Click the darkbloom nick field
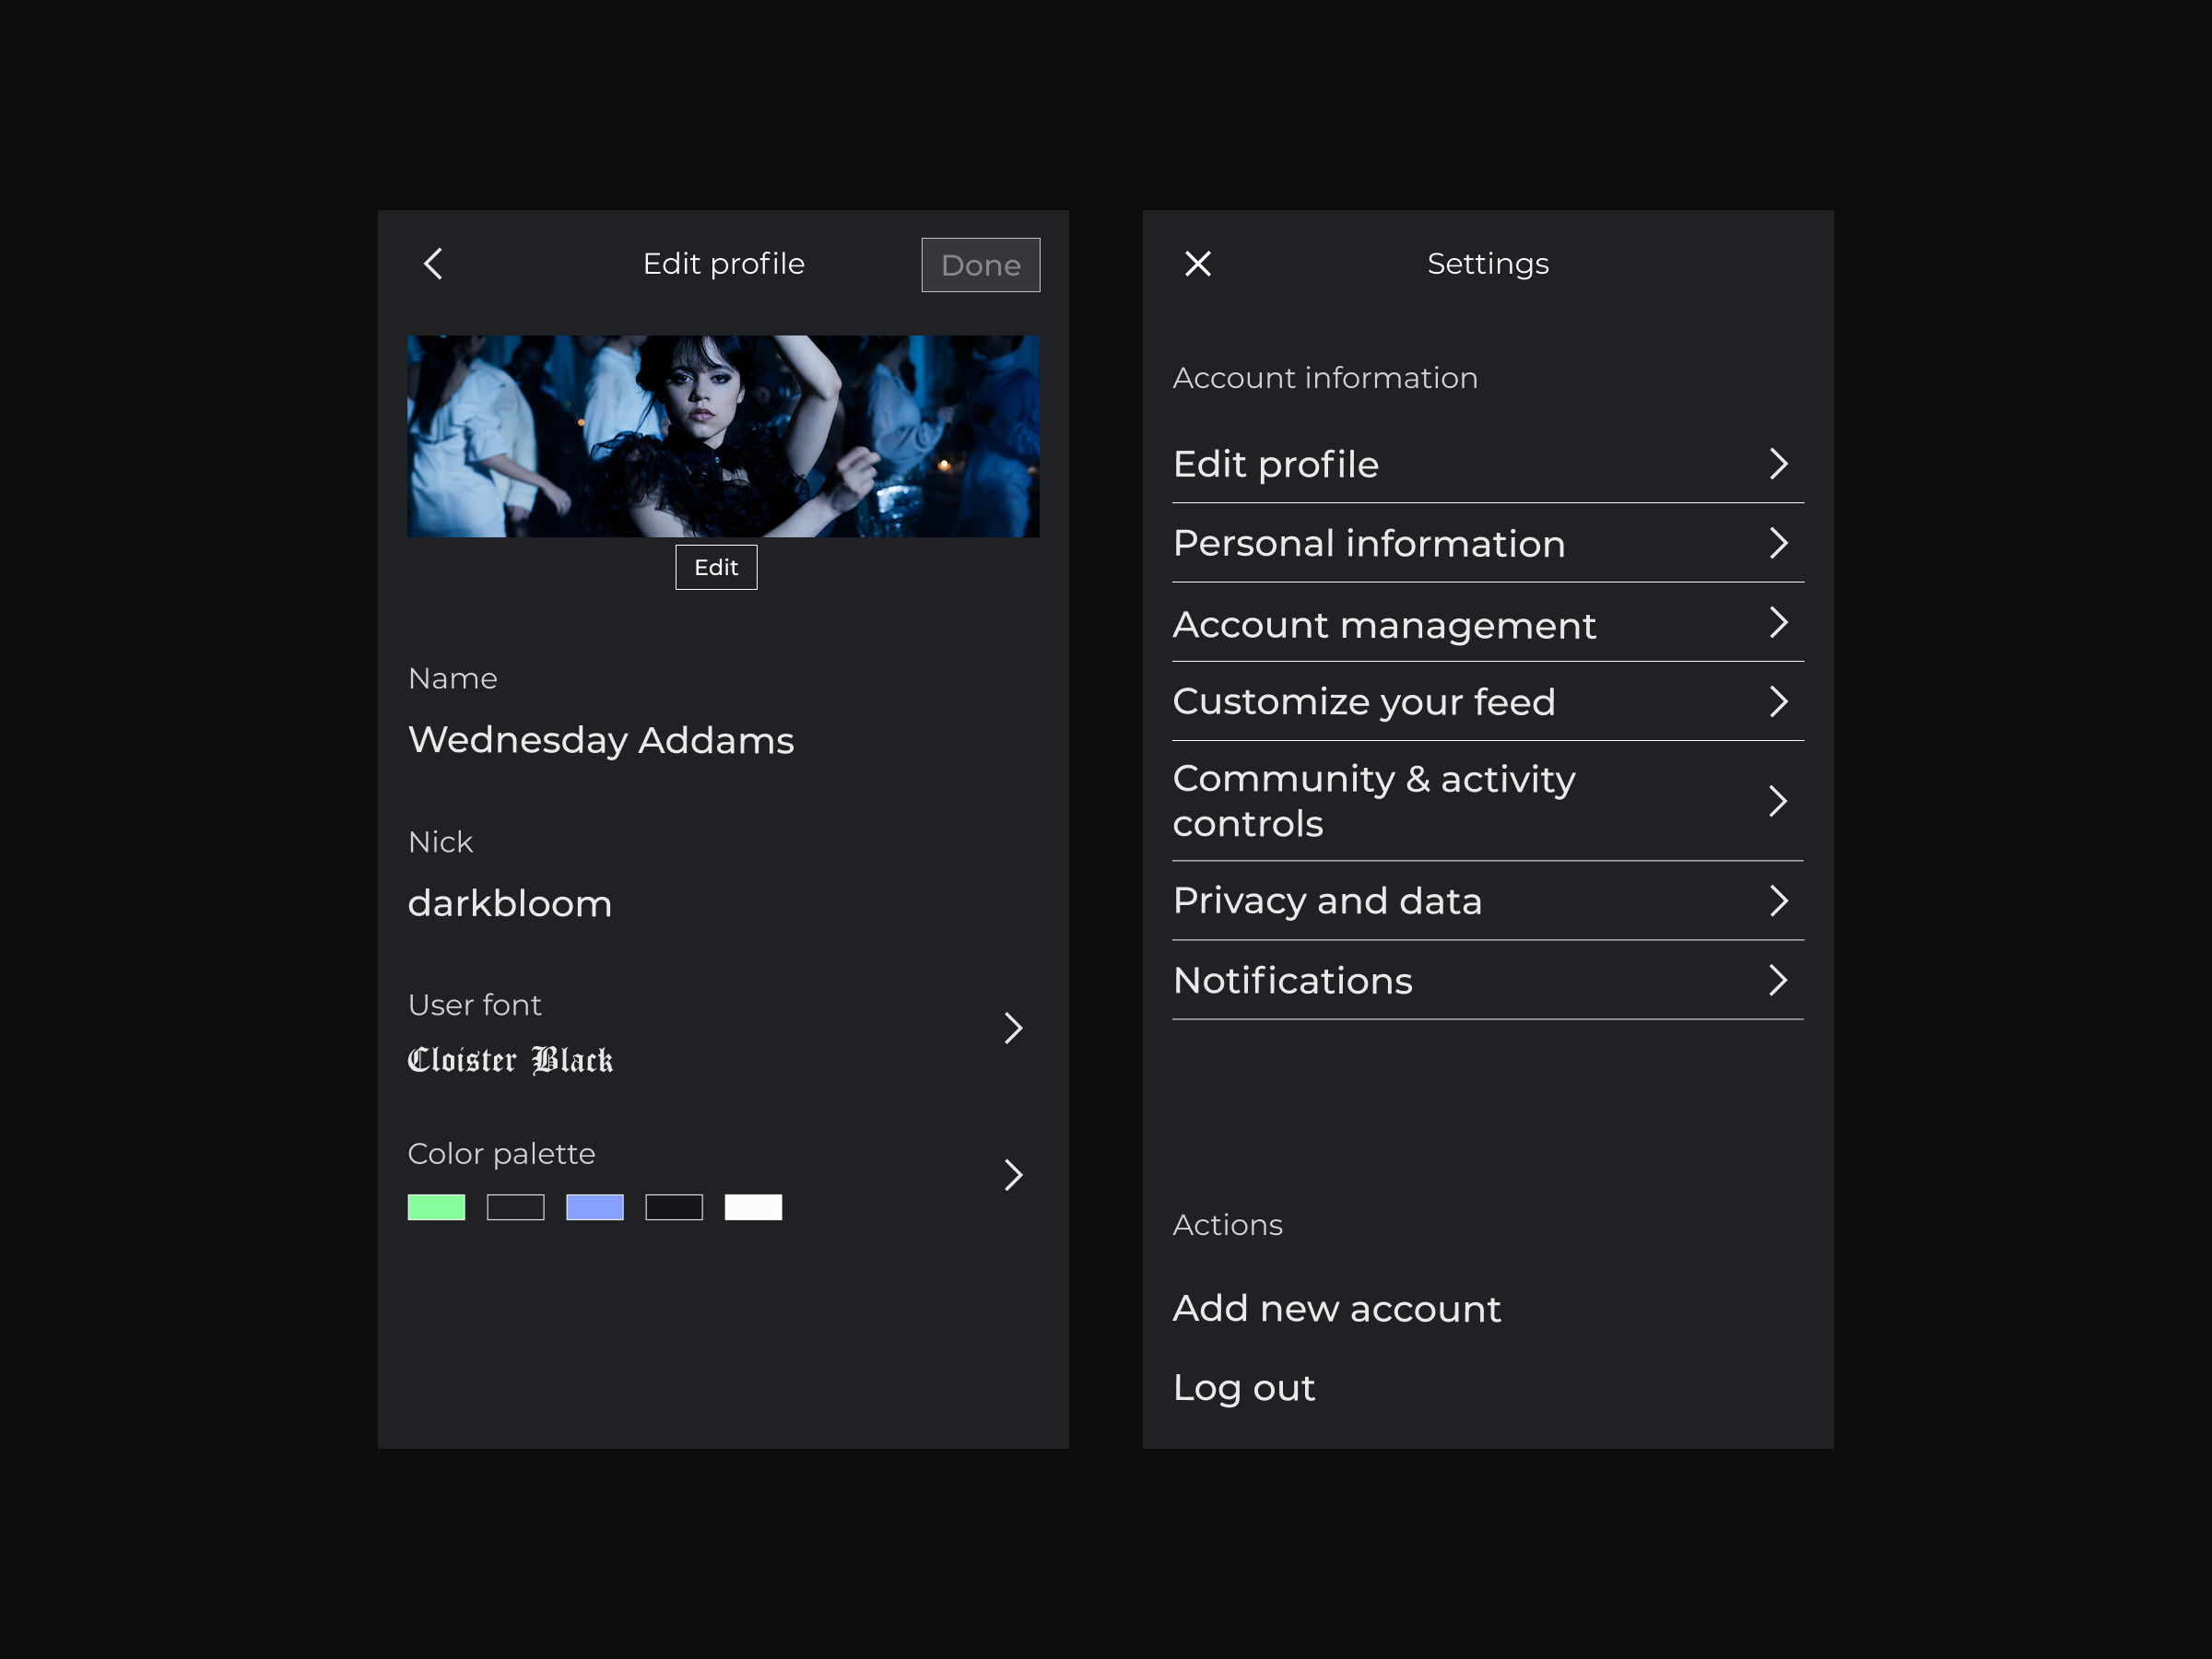This screenshot has height=1659, width=2212. [509, 903]
